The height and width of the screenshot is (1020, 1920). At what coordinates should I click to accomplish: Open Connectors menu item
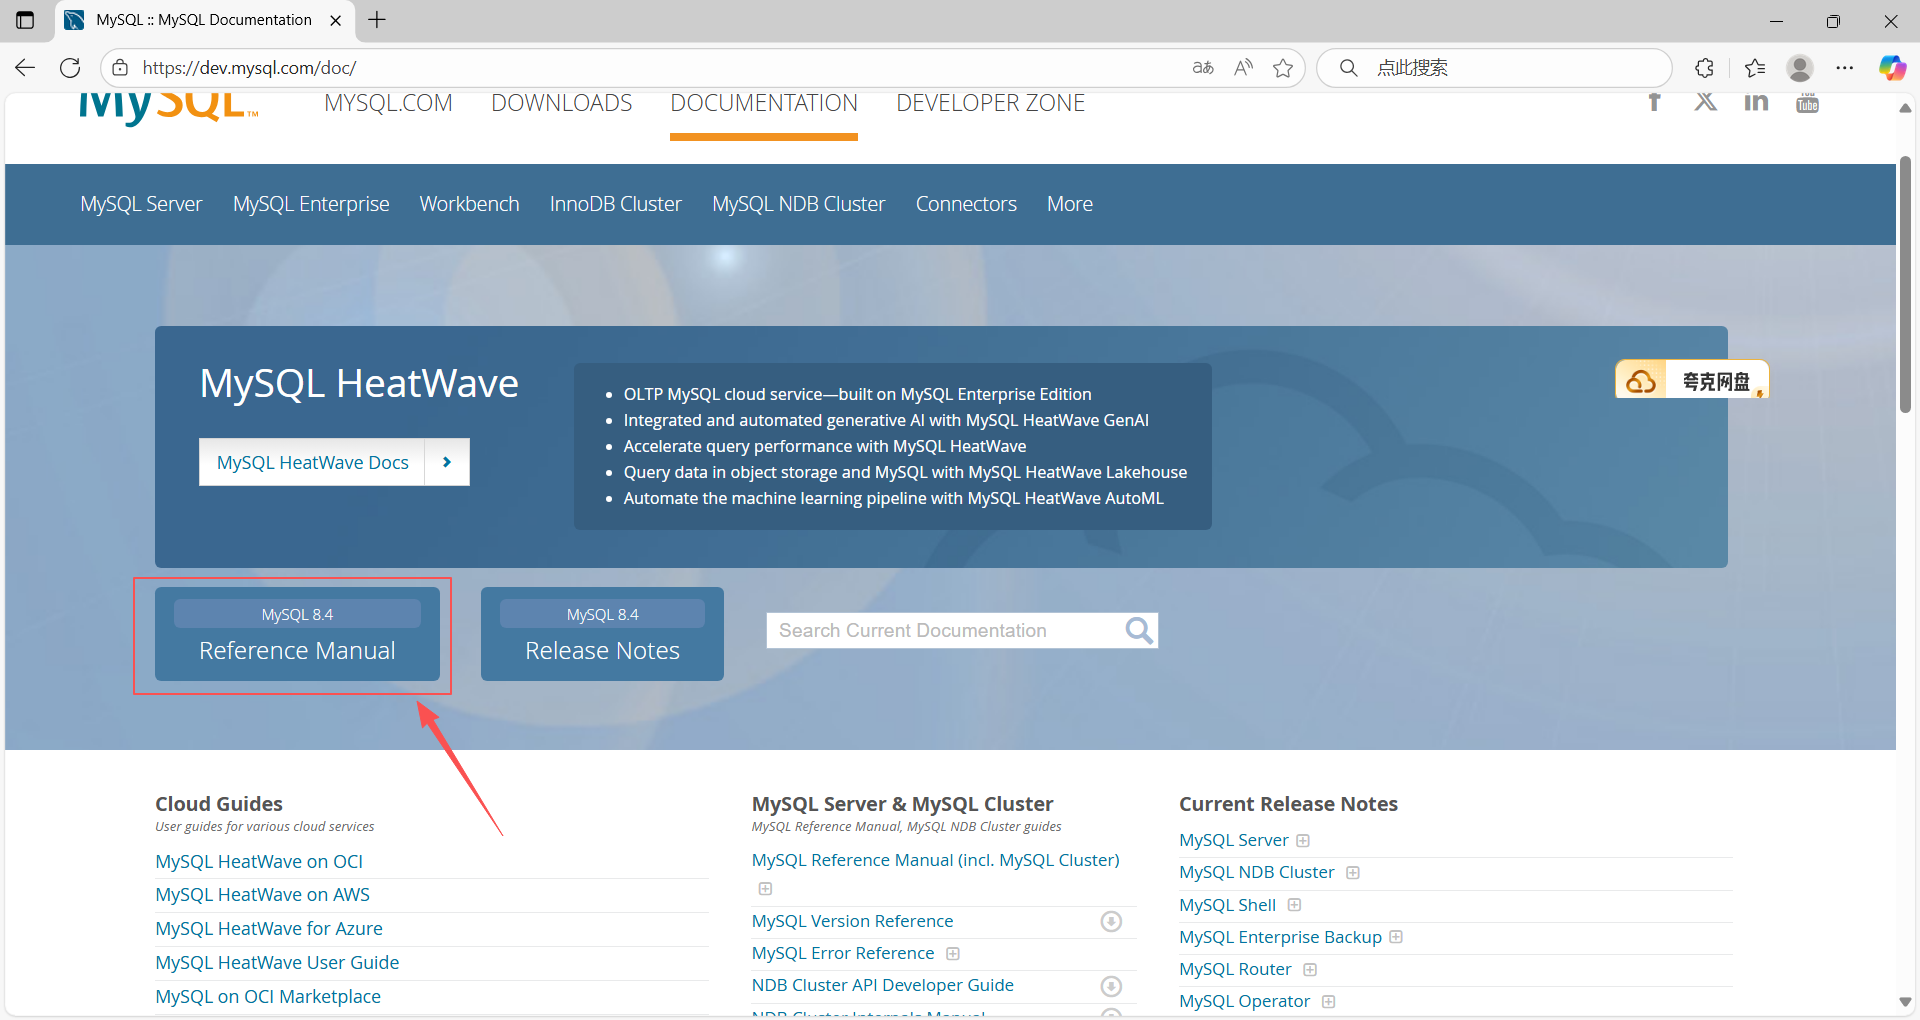coord(966,204)
